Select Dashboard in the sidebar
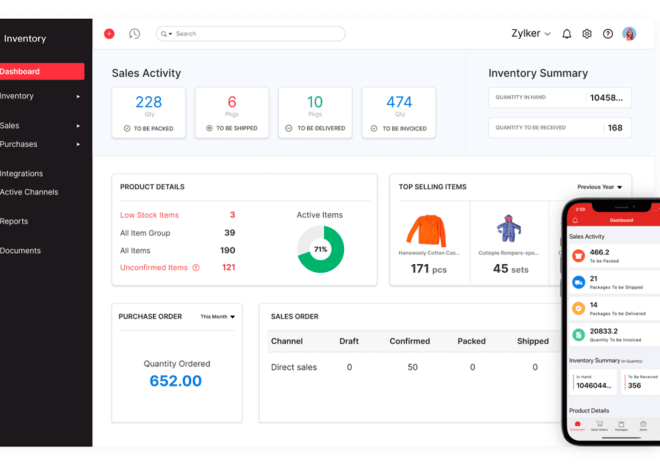The width and height of the screenshot is (660, 470). click(41, 72)
